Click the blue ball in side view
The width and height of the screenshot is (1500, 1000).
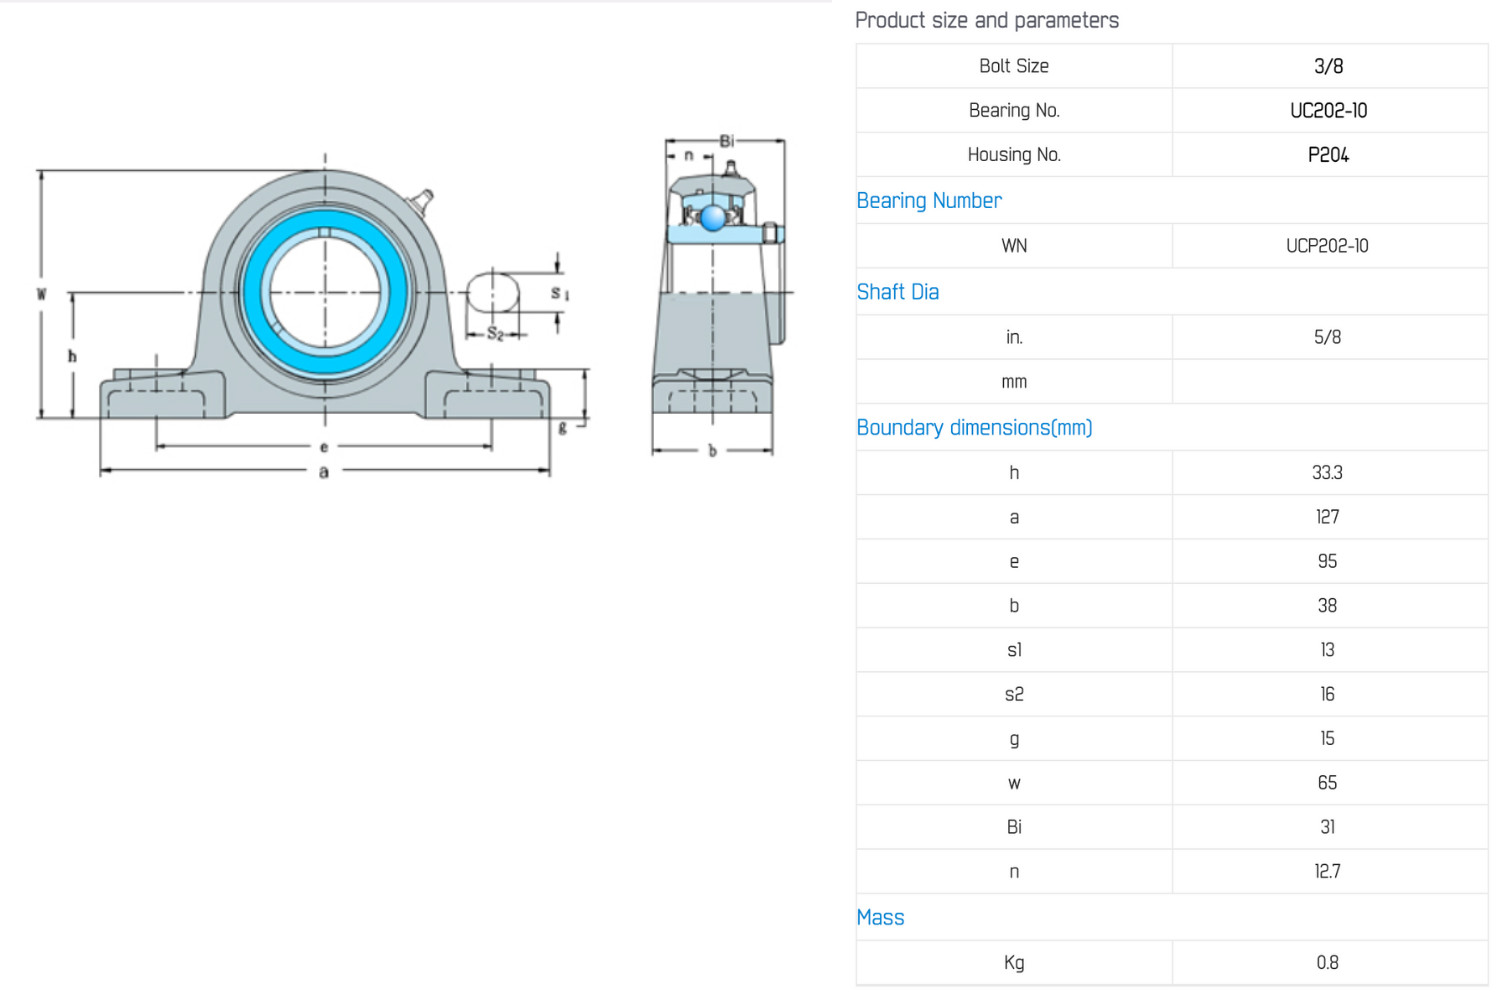713,217
